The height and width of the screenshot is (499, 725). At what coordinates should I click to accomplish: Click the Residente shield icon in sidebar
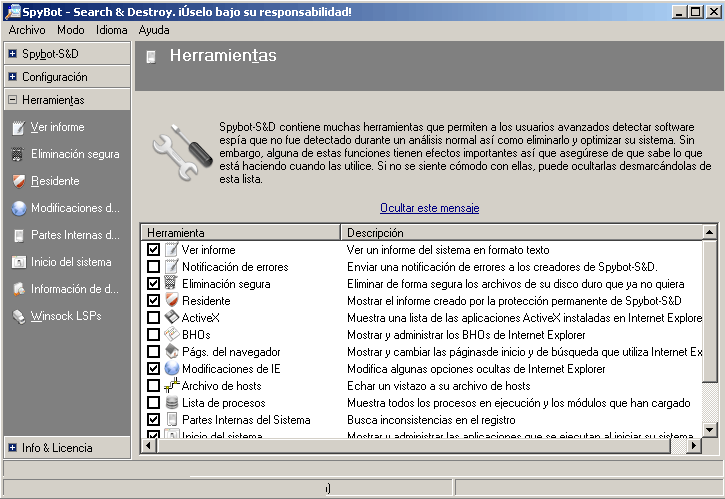(x=18, y=182)
